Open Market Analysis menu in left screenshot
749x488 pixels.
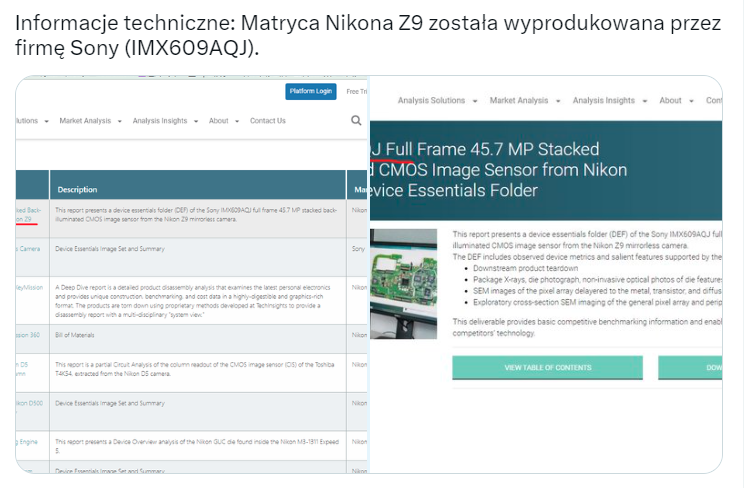(90, 121)
